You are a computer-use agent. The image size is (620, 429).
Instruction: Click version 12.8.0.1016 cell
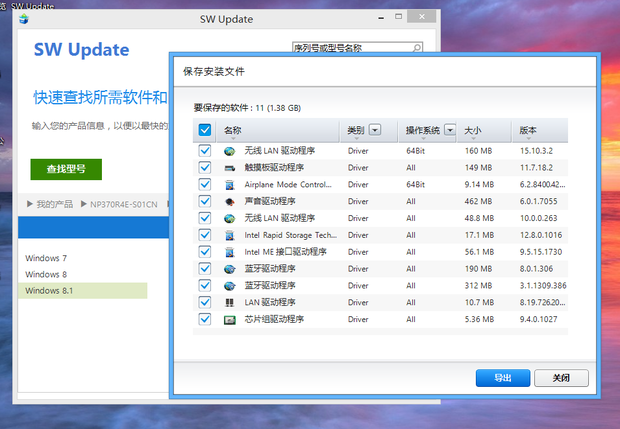click(541, 235)
